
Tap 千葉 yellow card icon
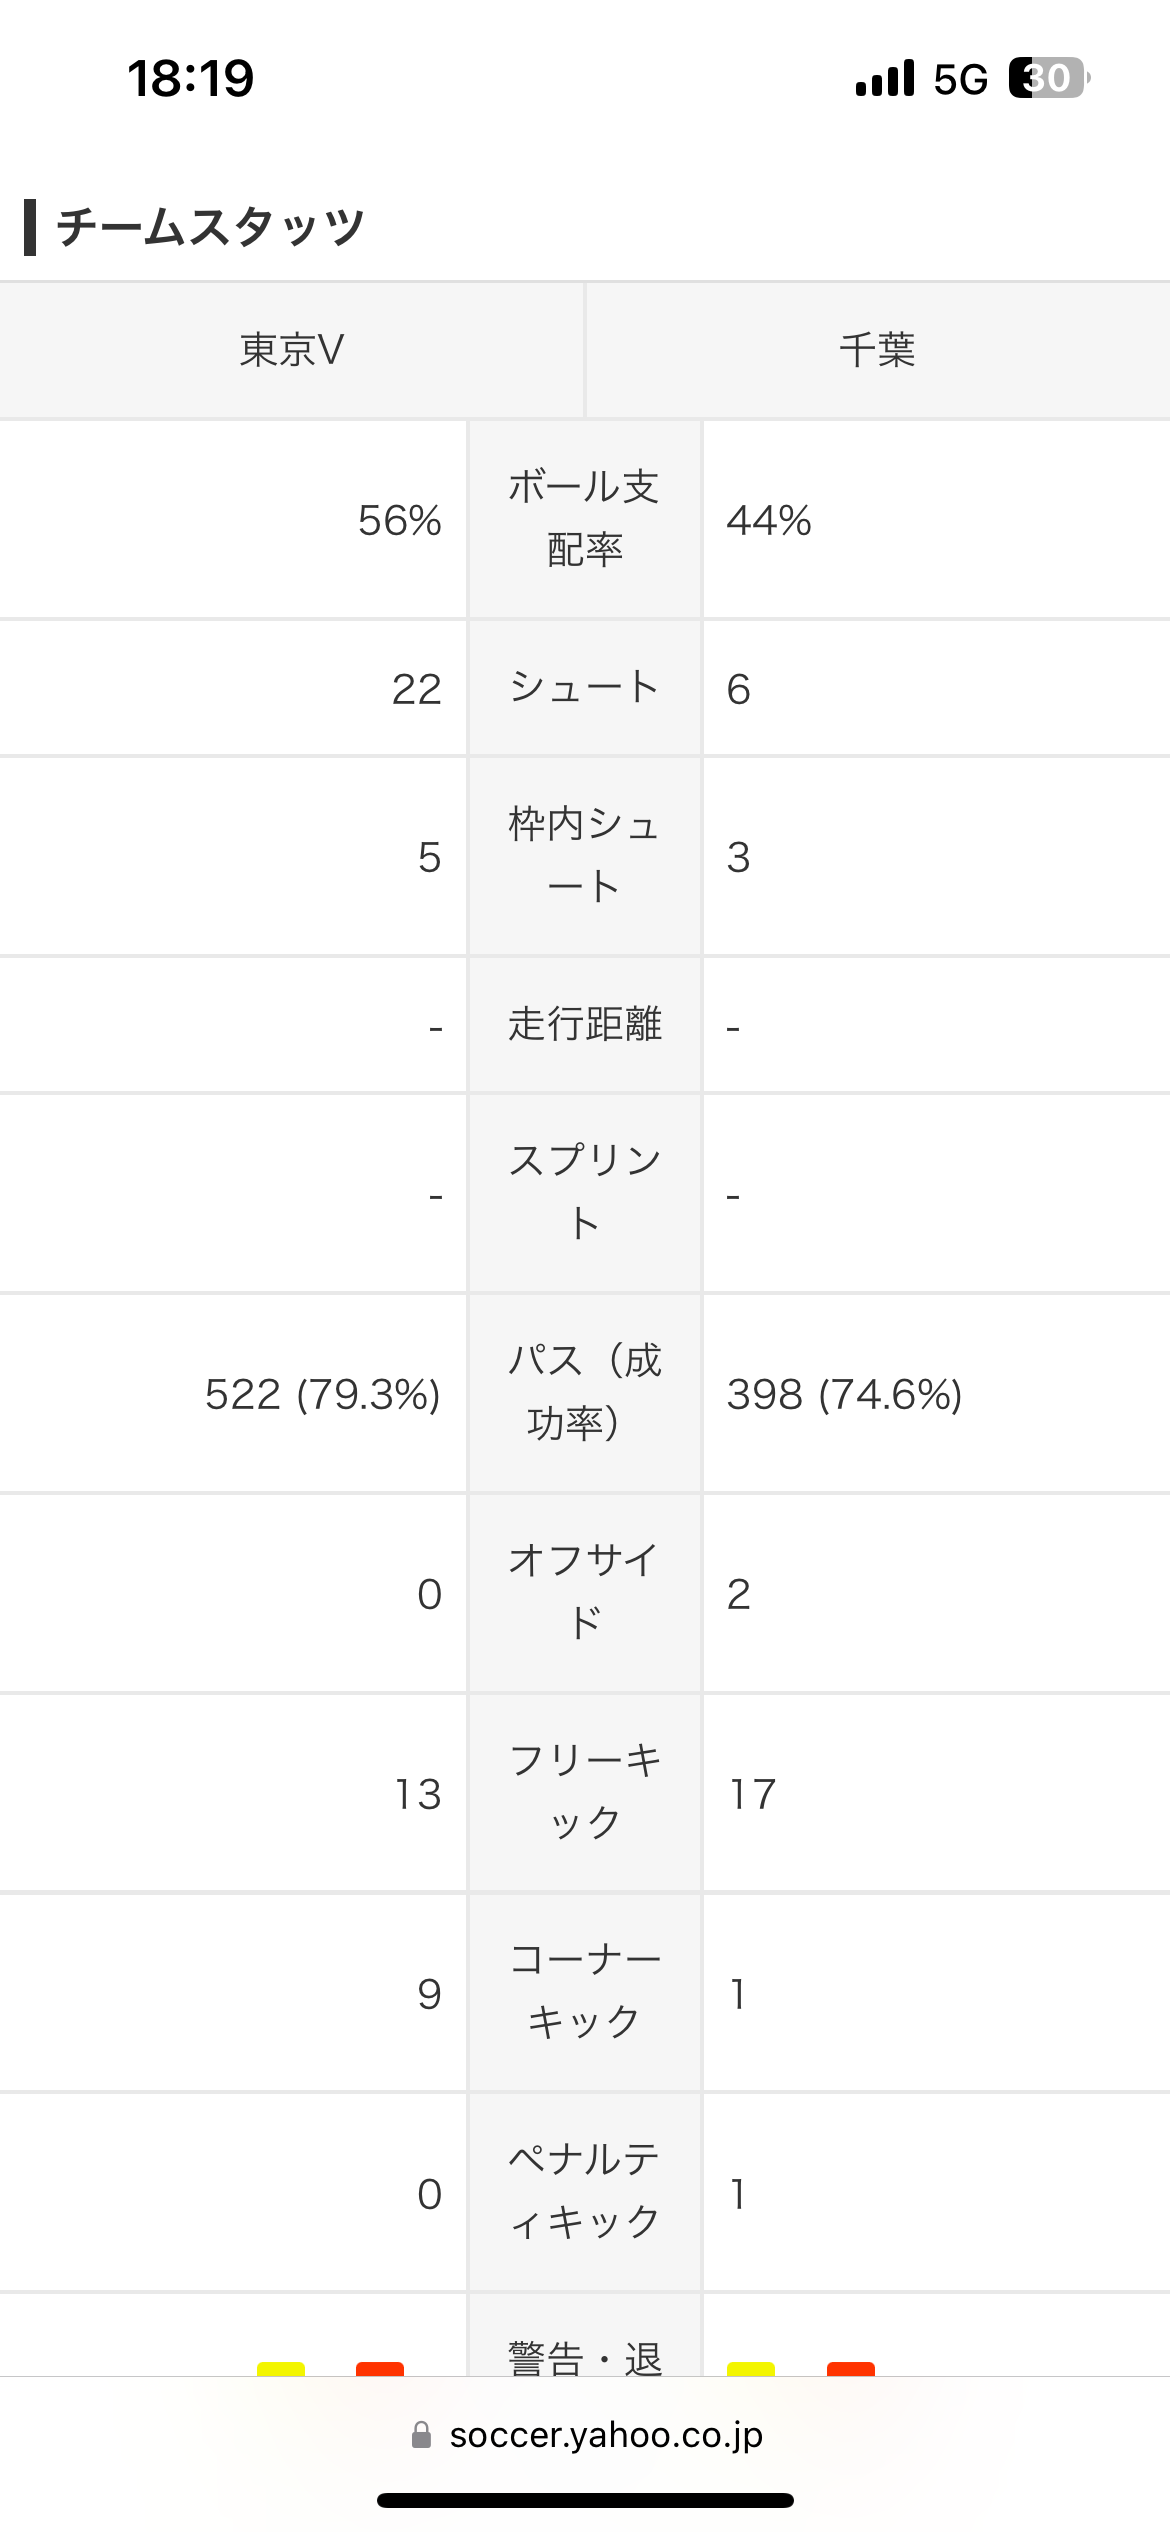751,2369
